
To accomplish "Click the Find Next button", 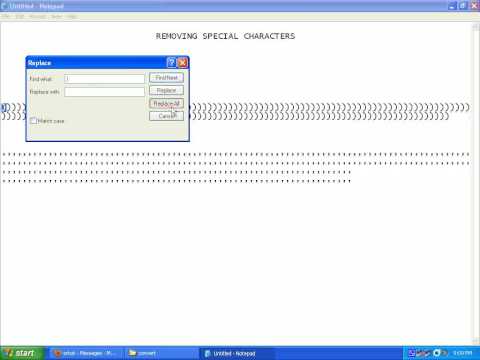I will point(166,78).
